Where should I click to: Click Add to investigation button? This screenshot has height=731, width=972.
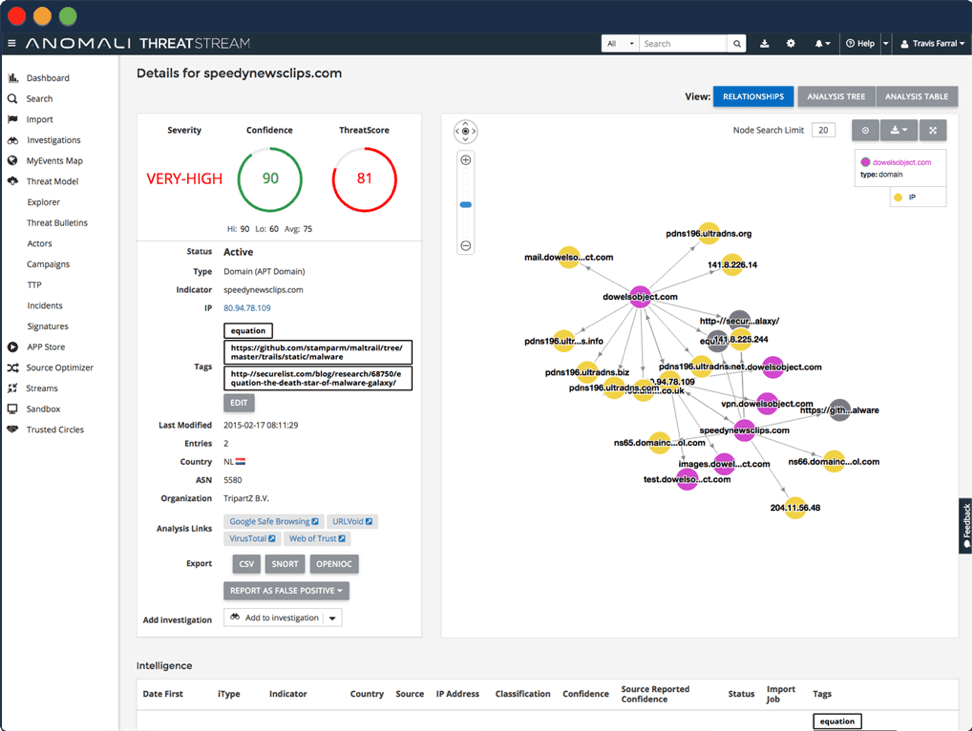274,618
